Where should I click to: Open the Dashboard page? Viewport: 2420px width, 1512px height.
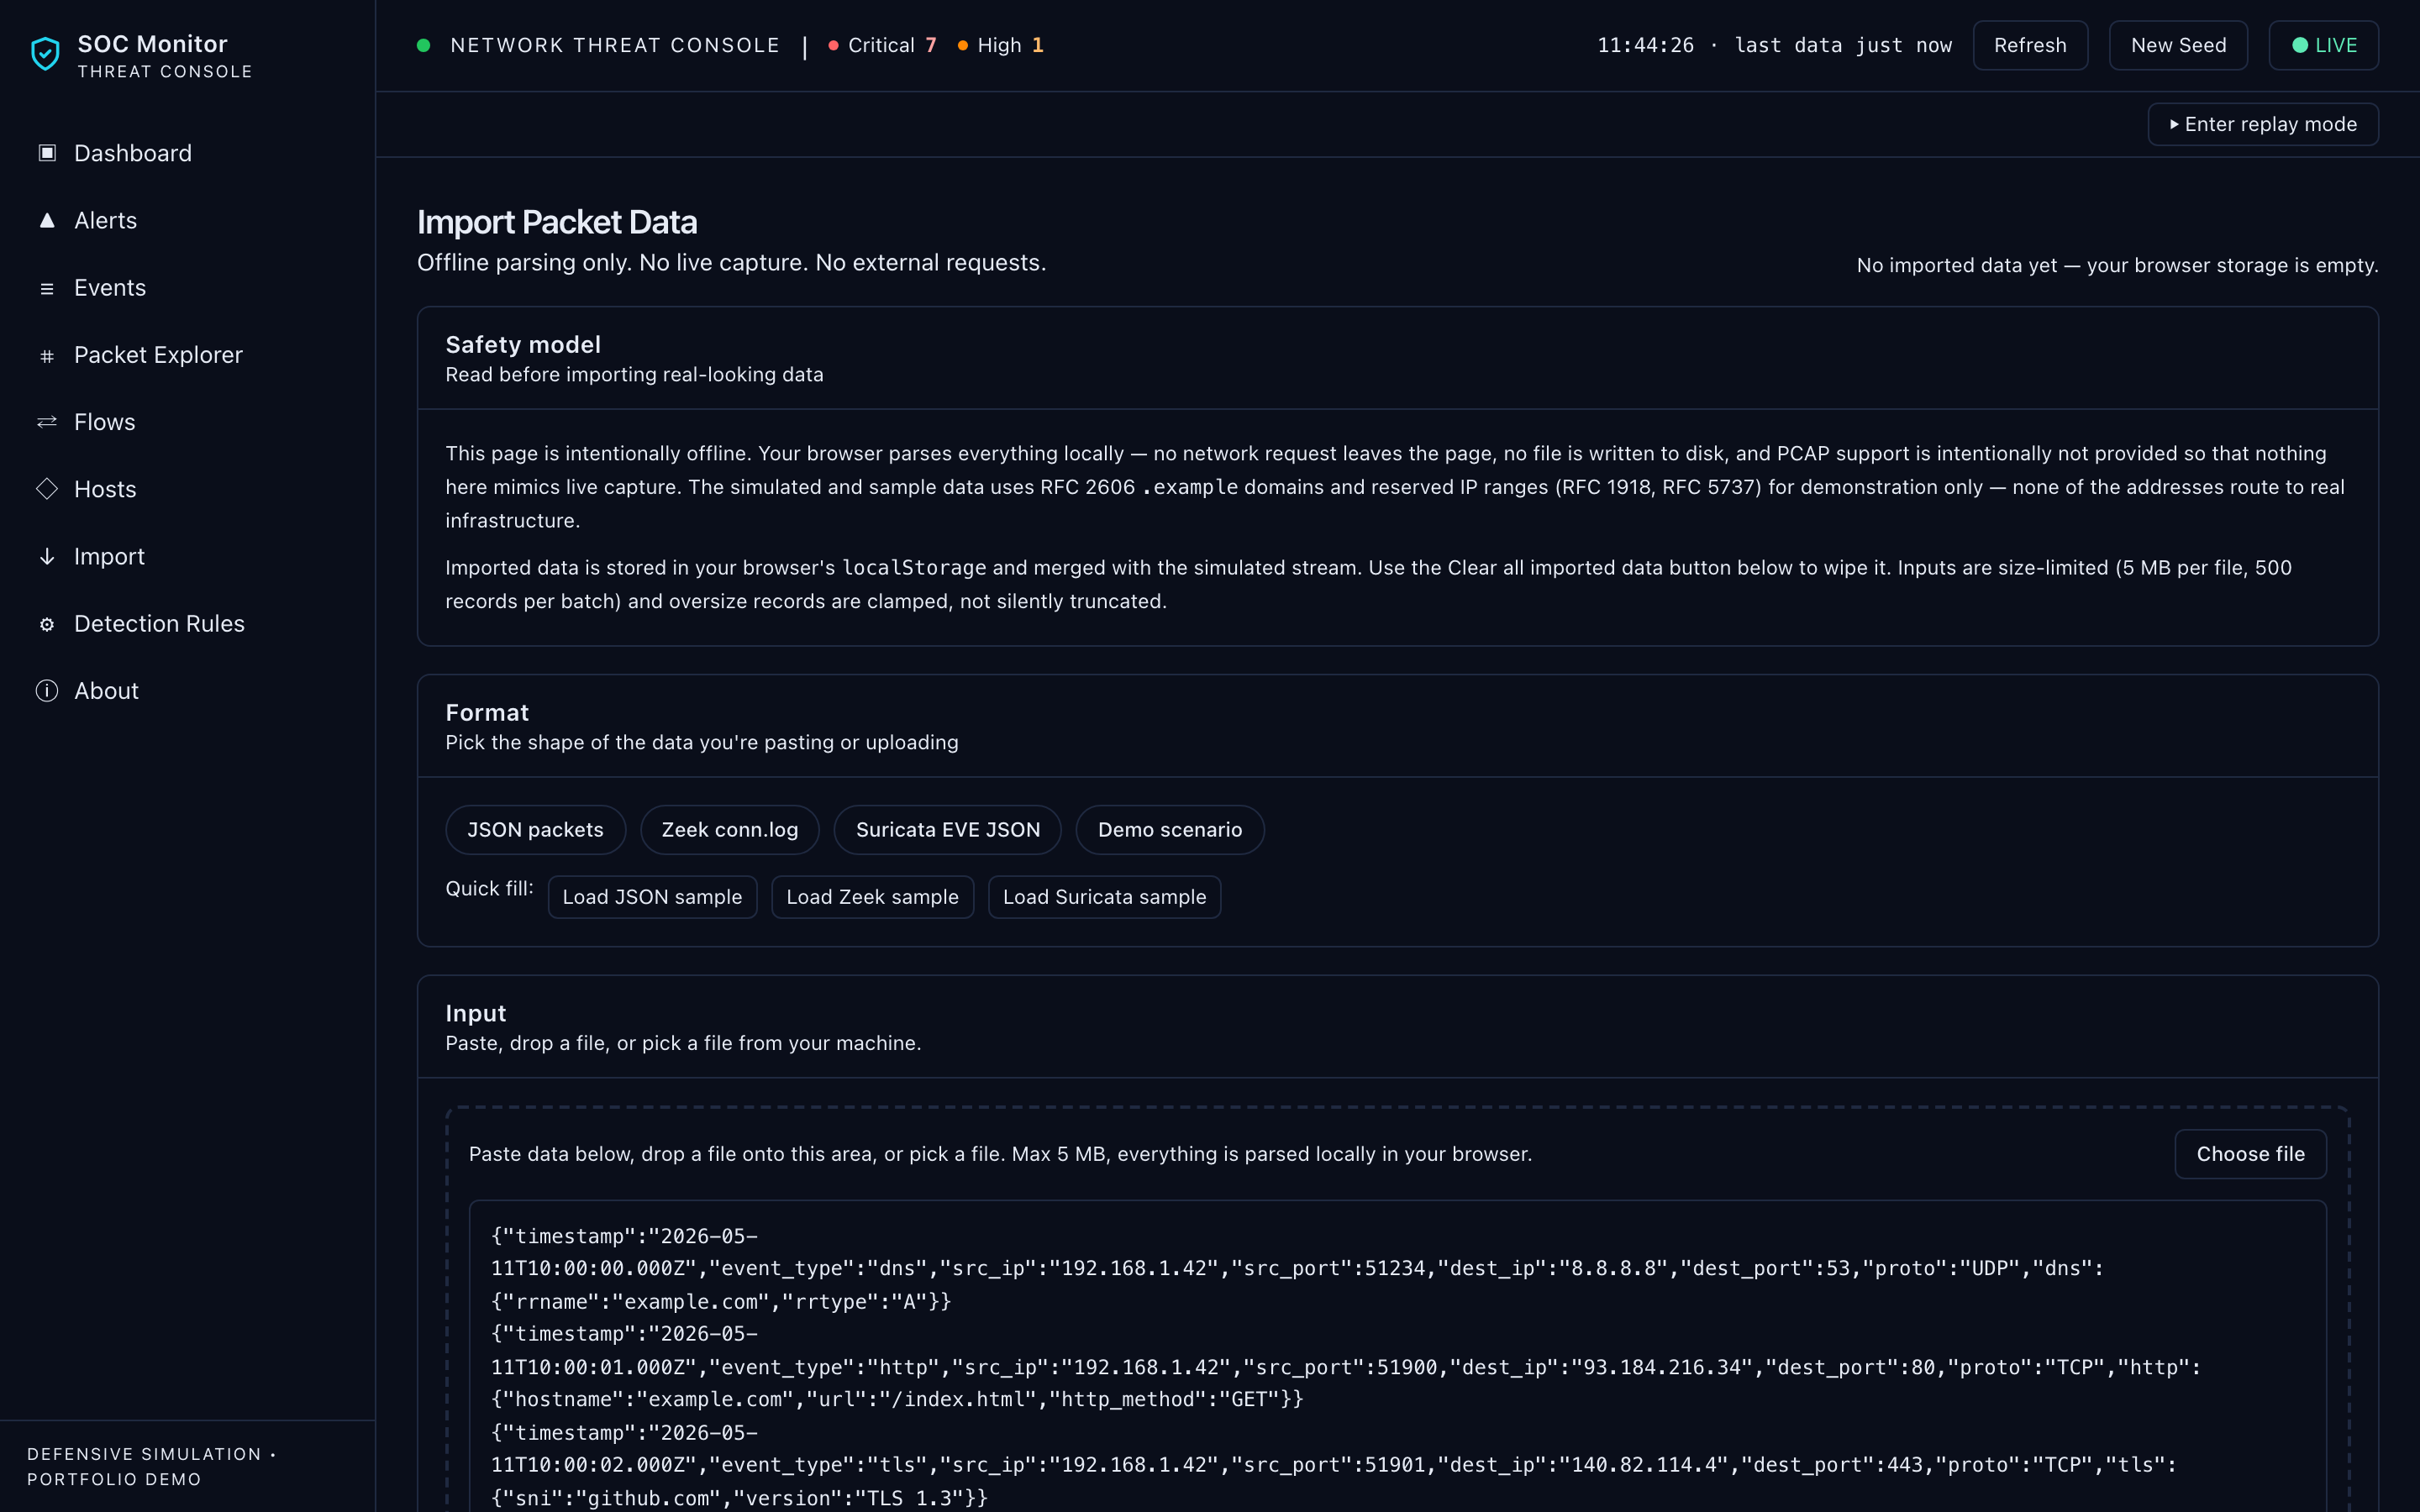(188, 153)
